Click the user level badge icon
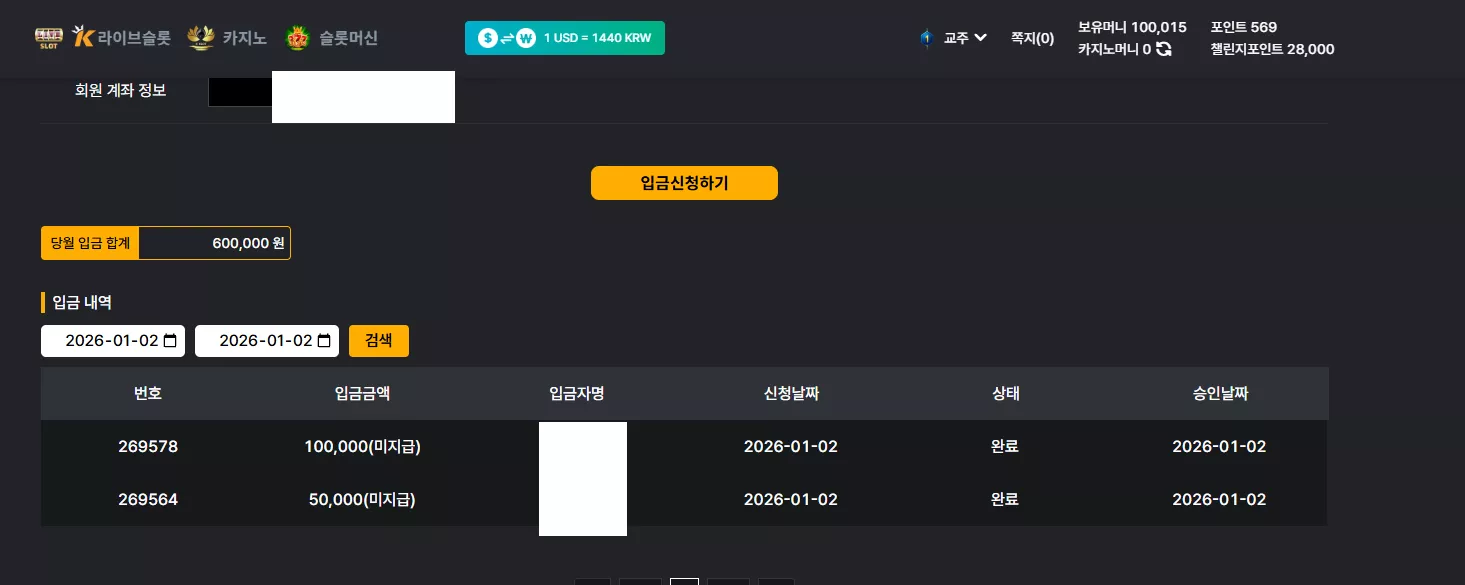Viewport: 1465px width, 585px height. click(926, 38)
